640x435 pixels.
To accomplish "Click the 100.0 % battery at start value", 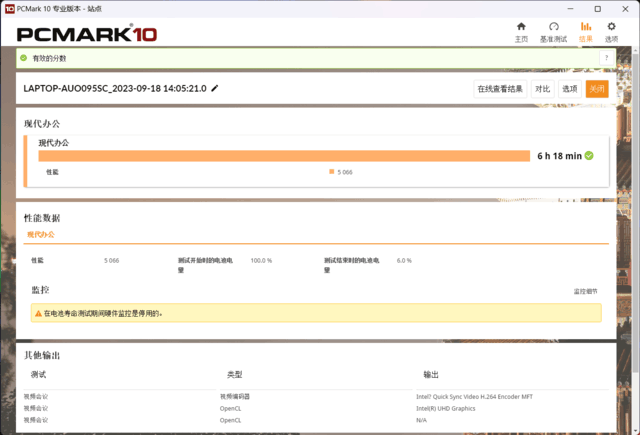I will 261,260.
